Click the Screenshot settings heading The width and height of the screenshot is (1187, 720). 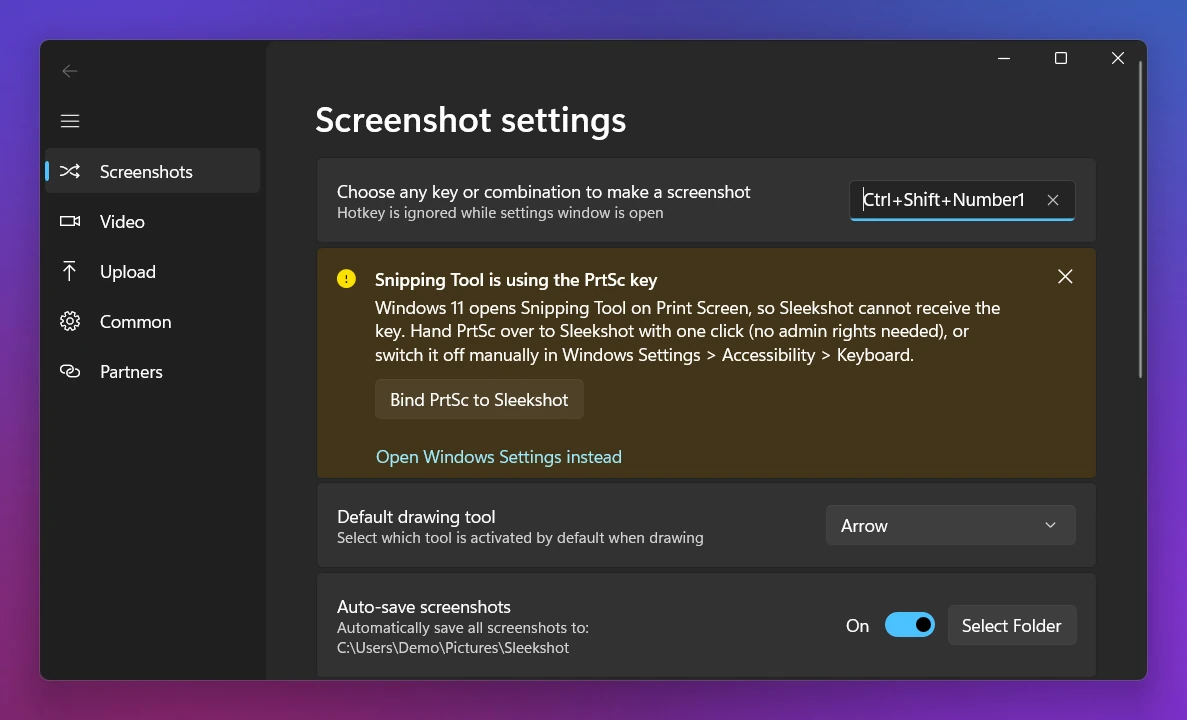tap(471, 120)
